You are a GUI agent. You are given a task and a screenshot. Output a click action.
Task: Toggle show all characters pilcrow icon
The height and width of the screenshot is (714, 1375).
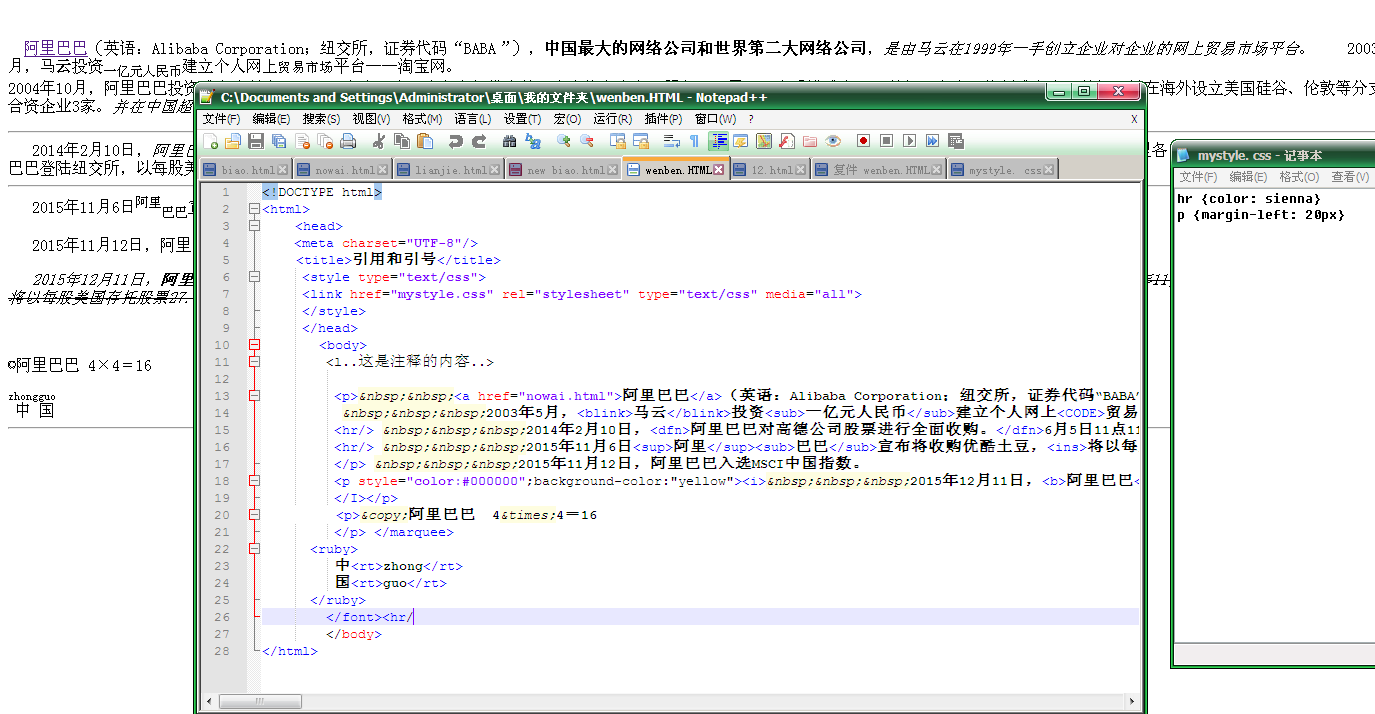(x=695, y=141)
